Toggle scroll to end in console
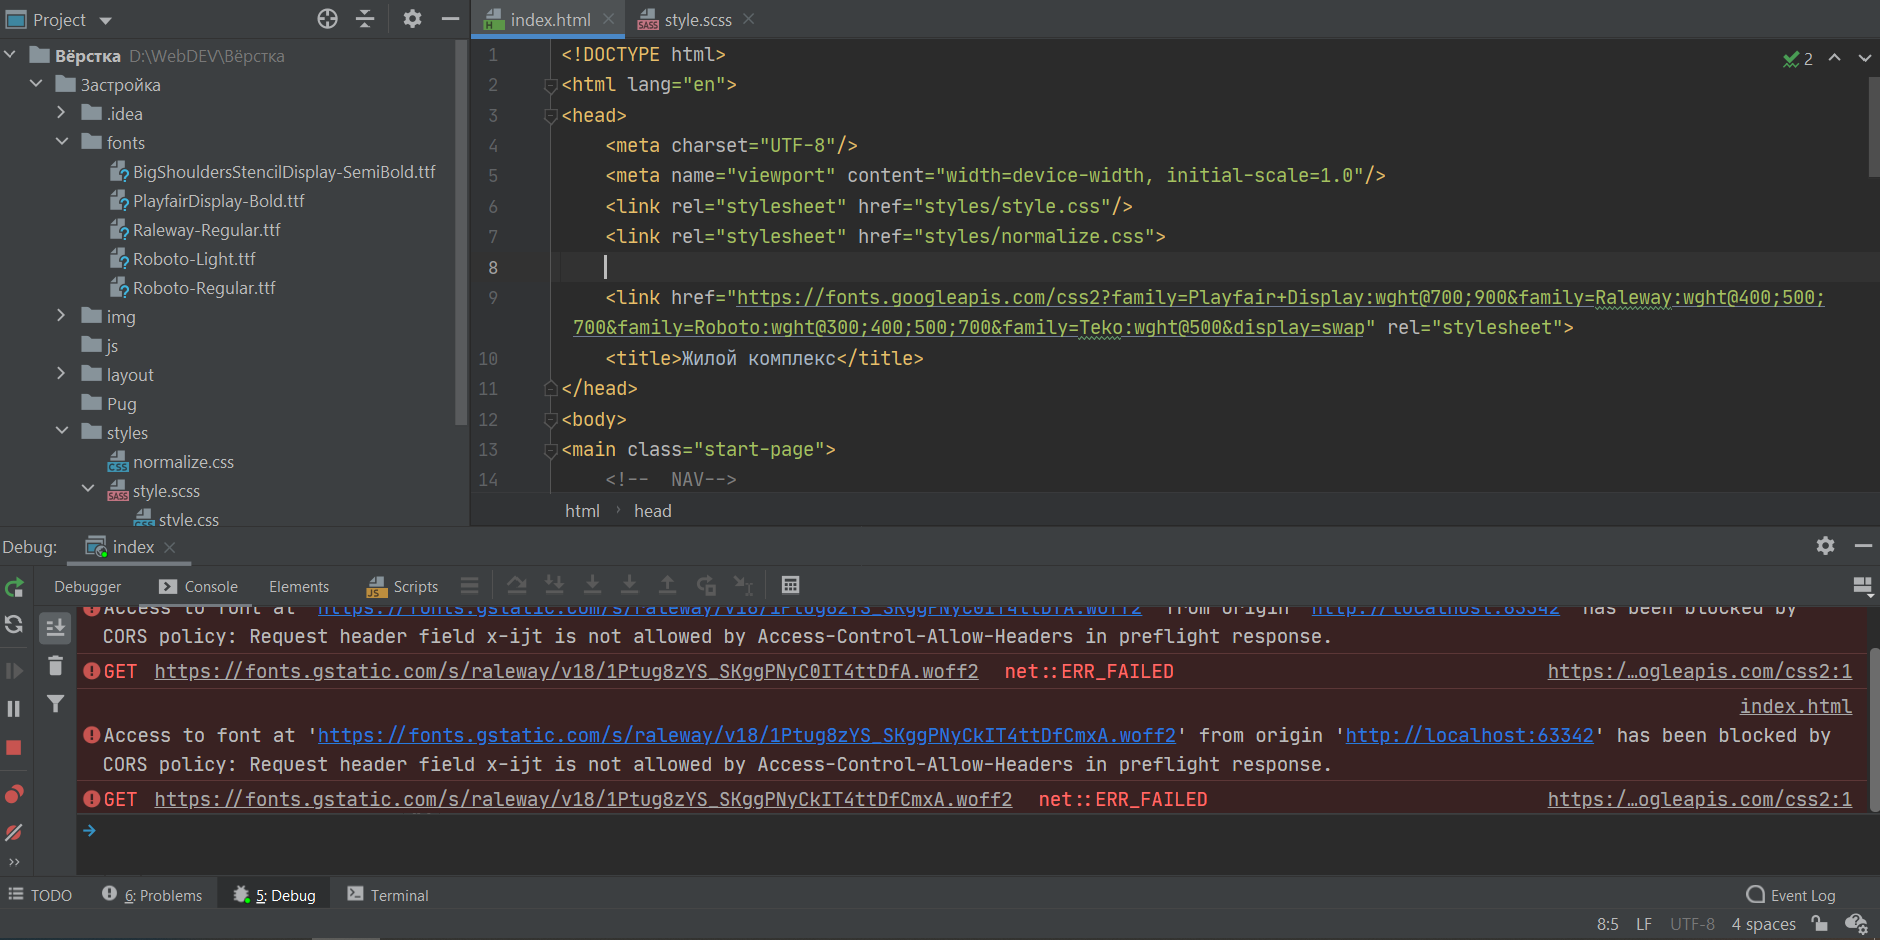Screen dimensions: 1880x940 (x=55, y=628)
